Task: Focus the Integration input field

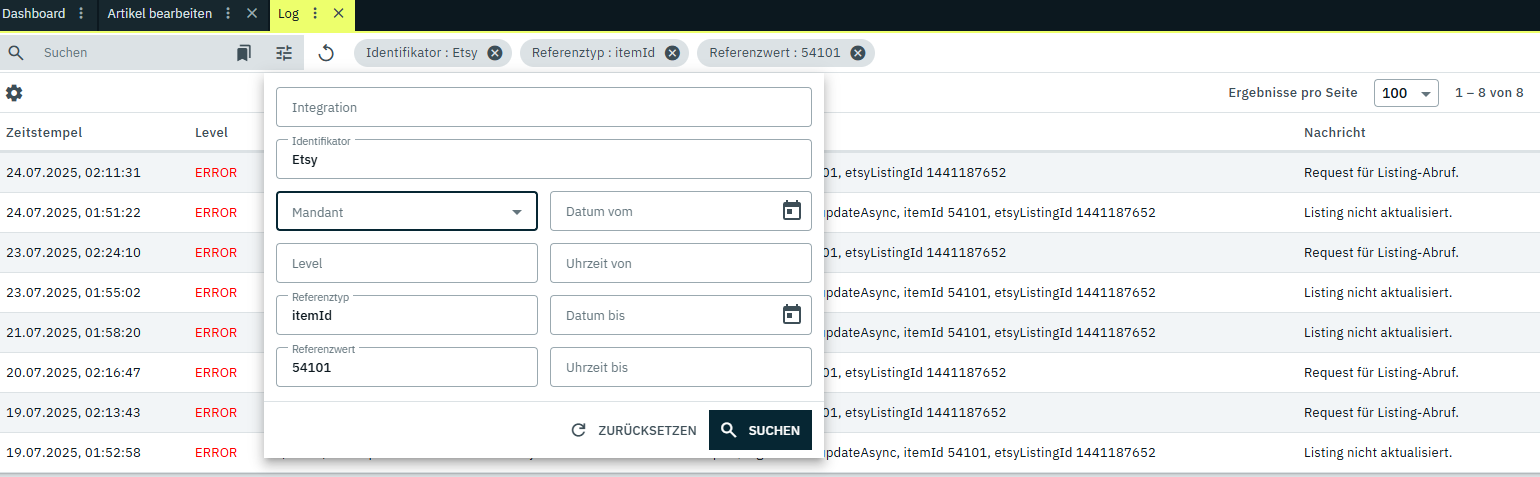Action: click(543, 107)
